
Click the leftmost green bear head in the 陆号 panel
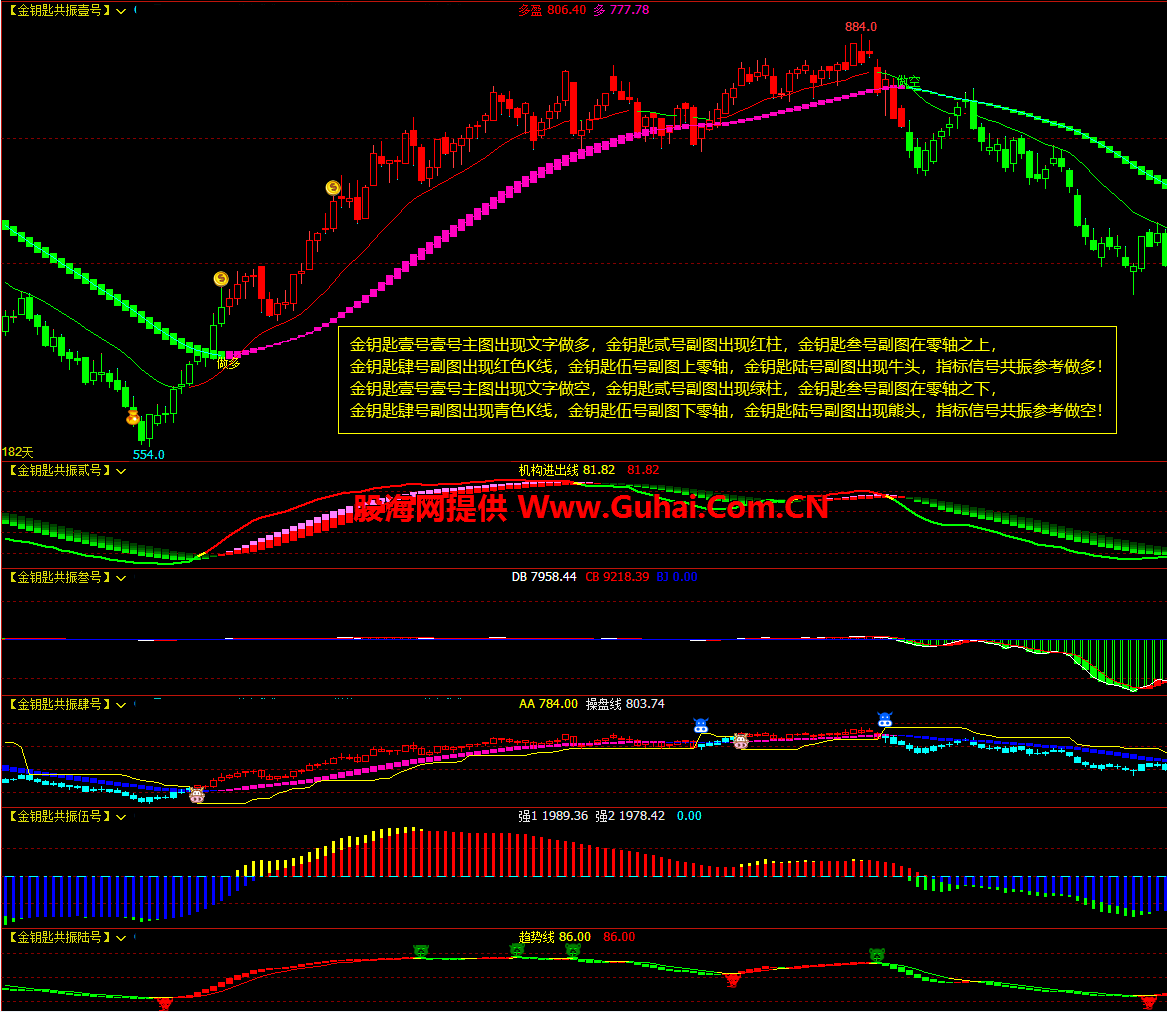(x=421, y=951)
